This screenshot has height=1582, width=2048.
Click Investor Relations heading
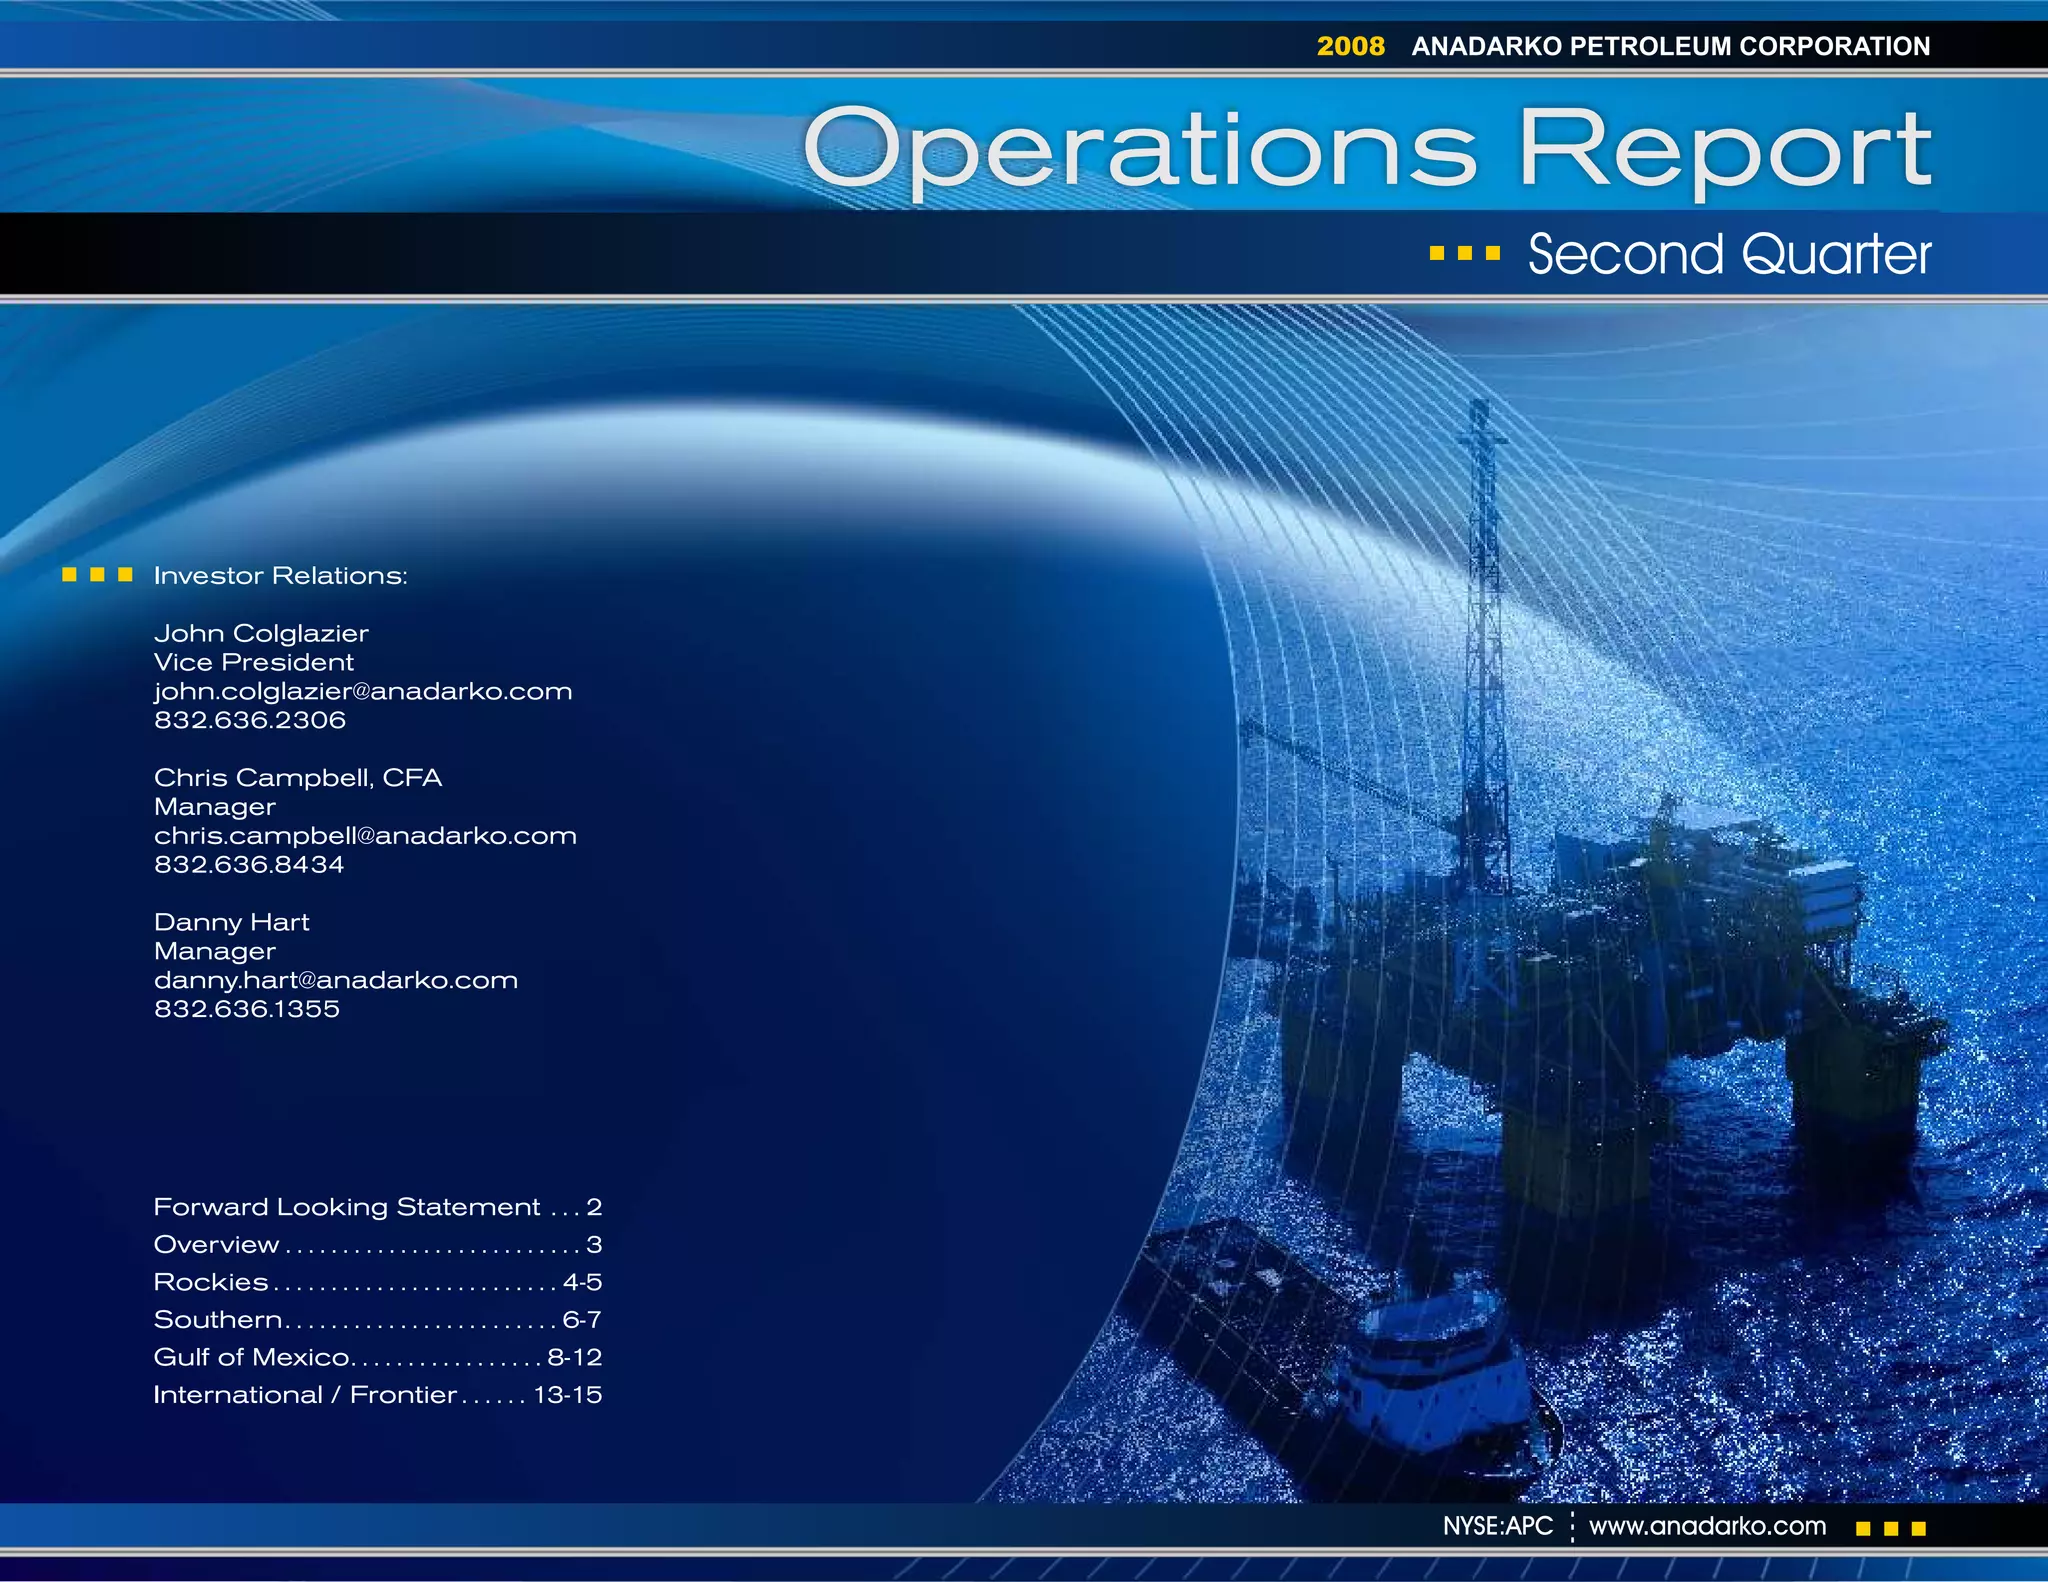tap(280, 576)
